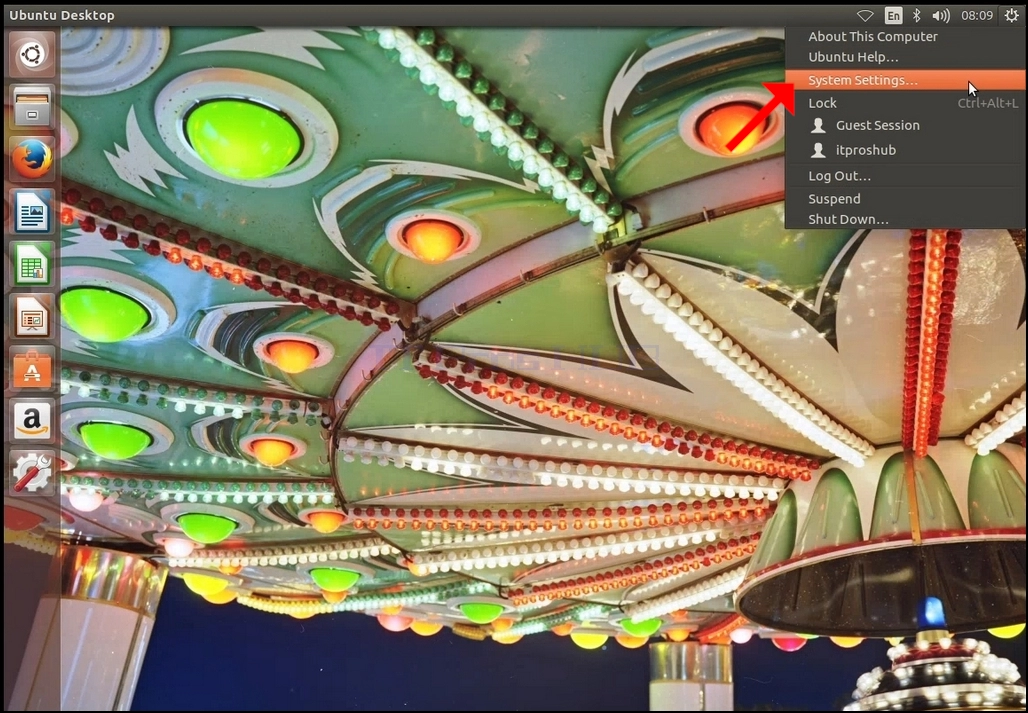
Task: Open the Bluetooth indicator menu
Action: 917,15
